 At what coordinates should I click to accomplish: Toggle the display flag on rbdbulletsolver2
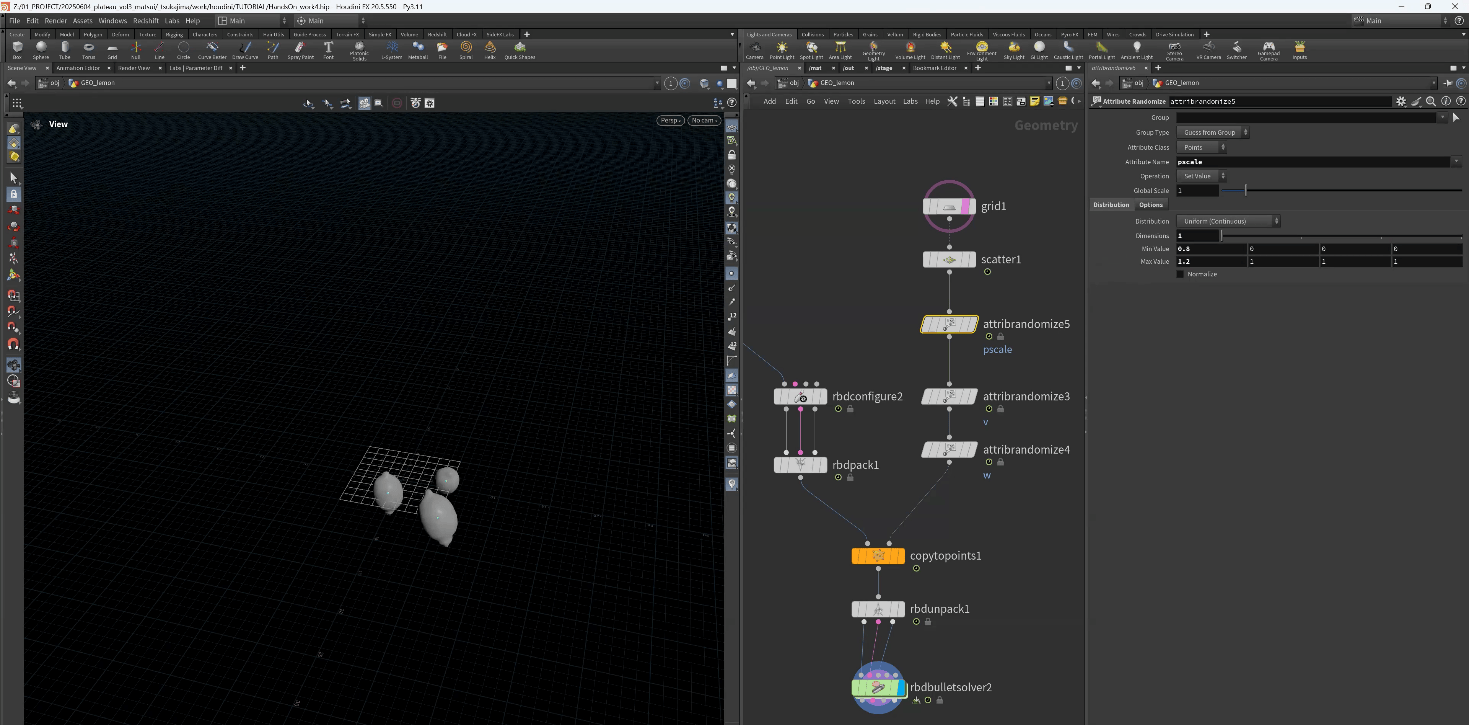900,688
